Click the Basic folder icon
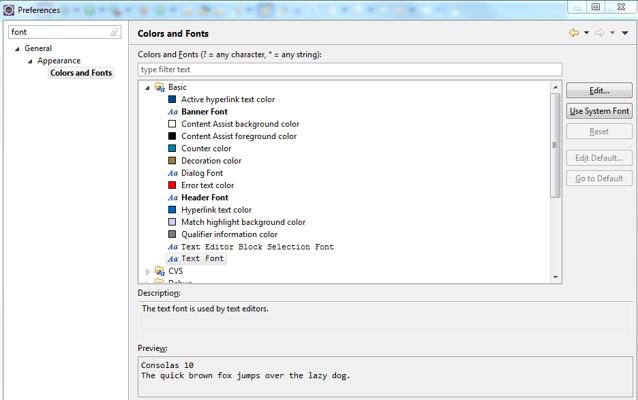Screen dimensions: 638x400 [160, 88]
